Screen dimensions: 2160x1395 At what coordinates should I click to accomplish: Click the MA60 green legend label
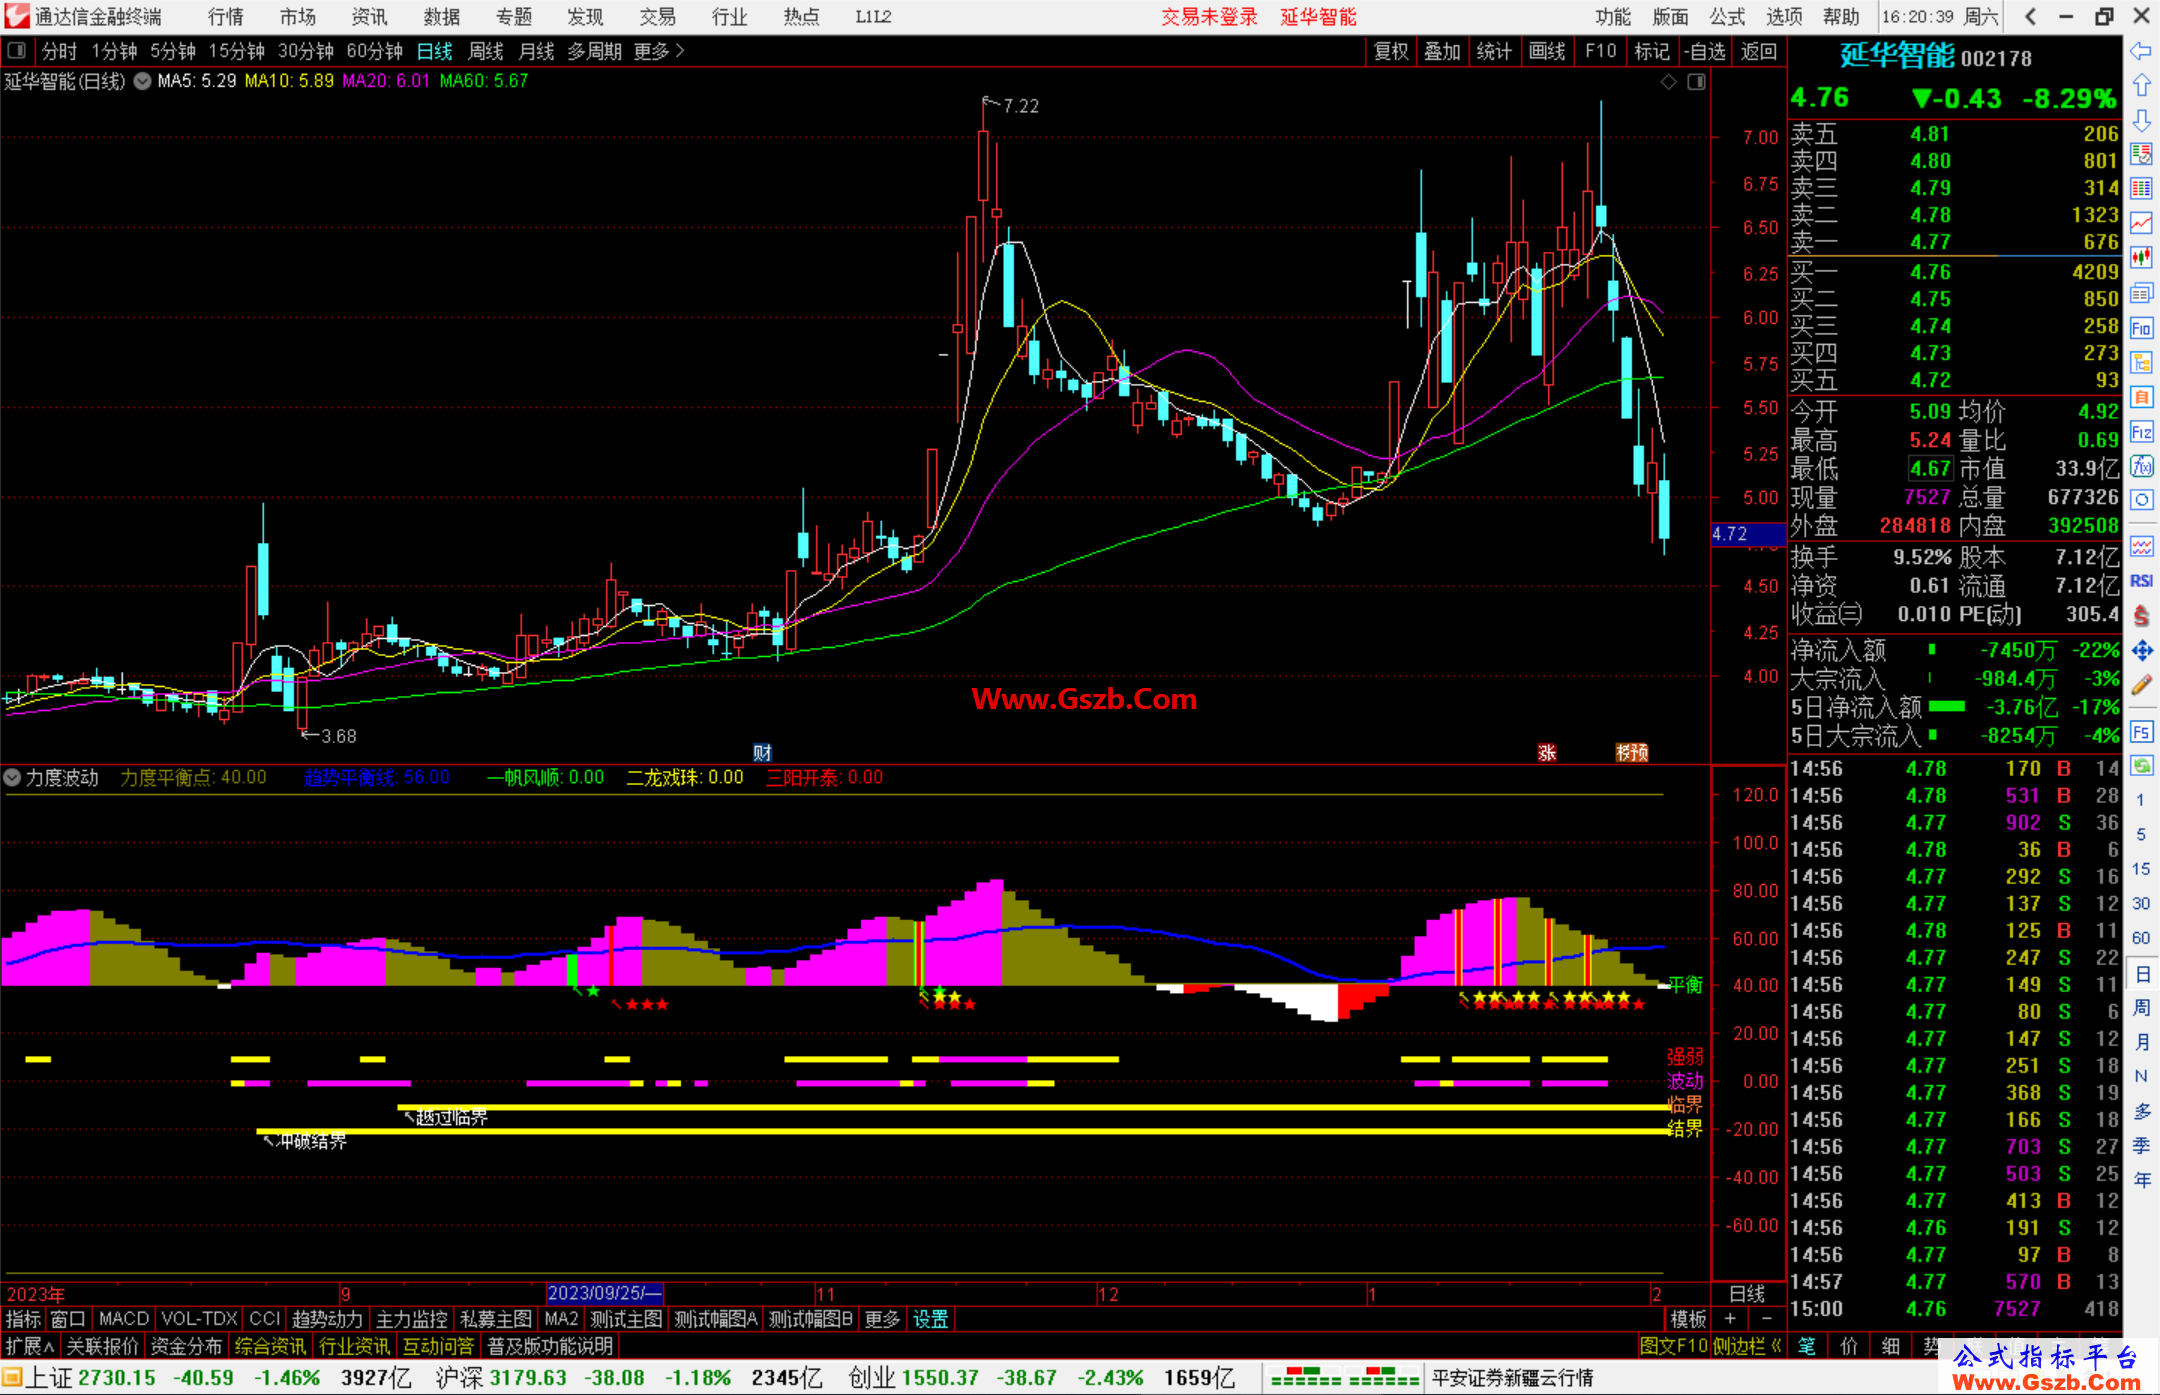click(x=483, y=81)
